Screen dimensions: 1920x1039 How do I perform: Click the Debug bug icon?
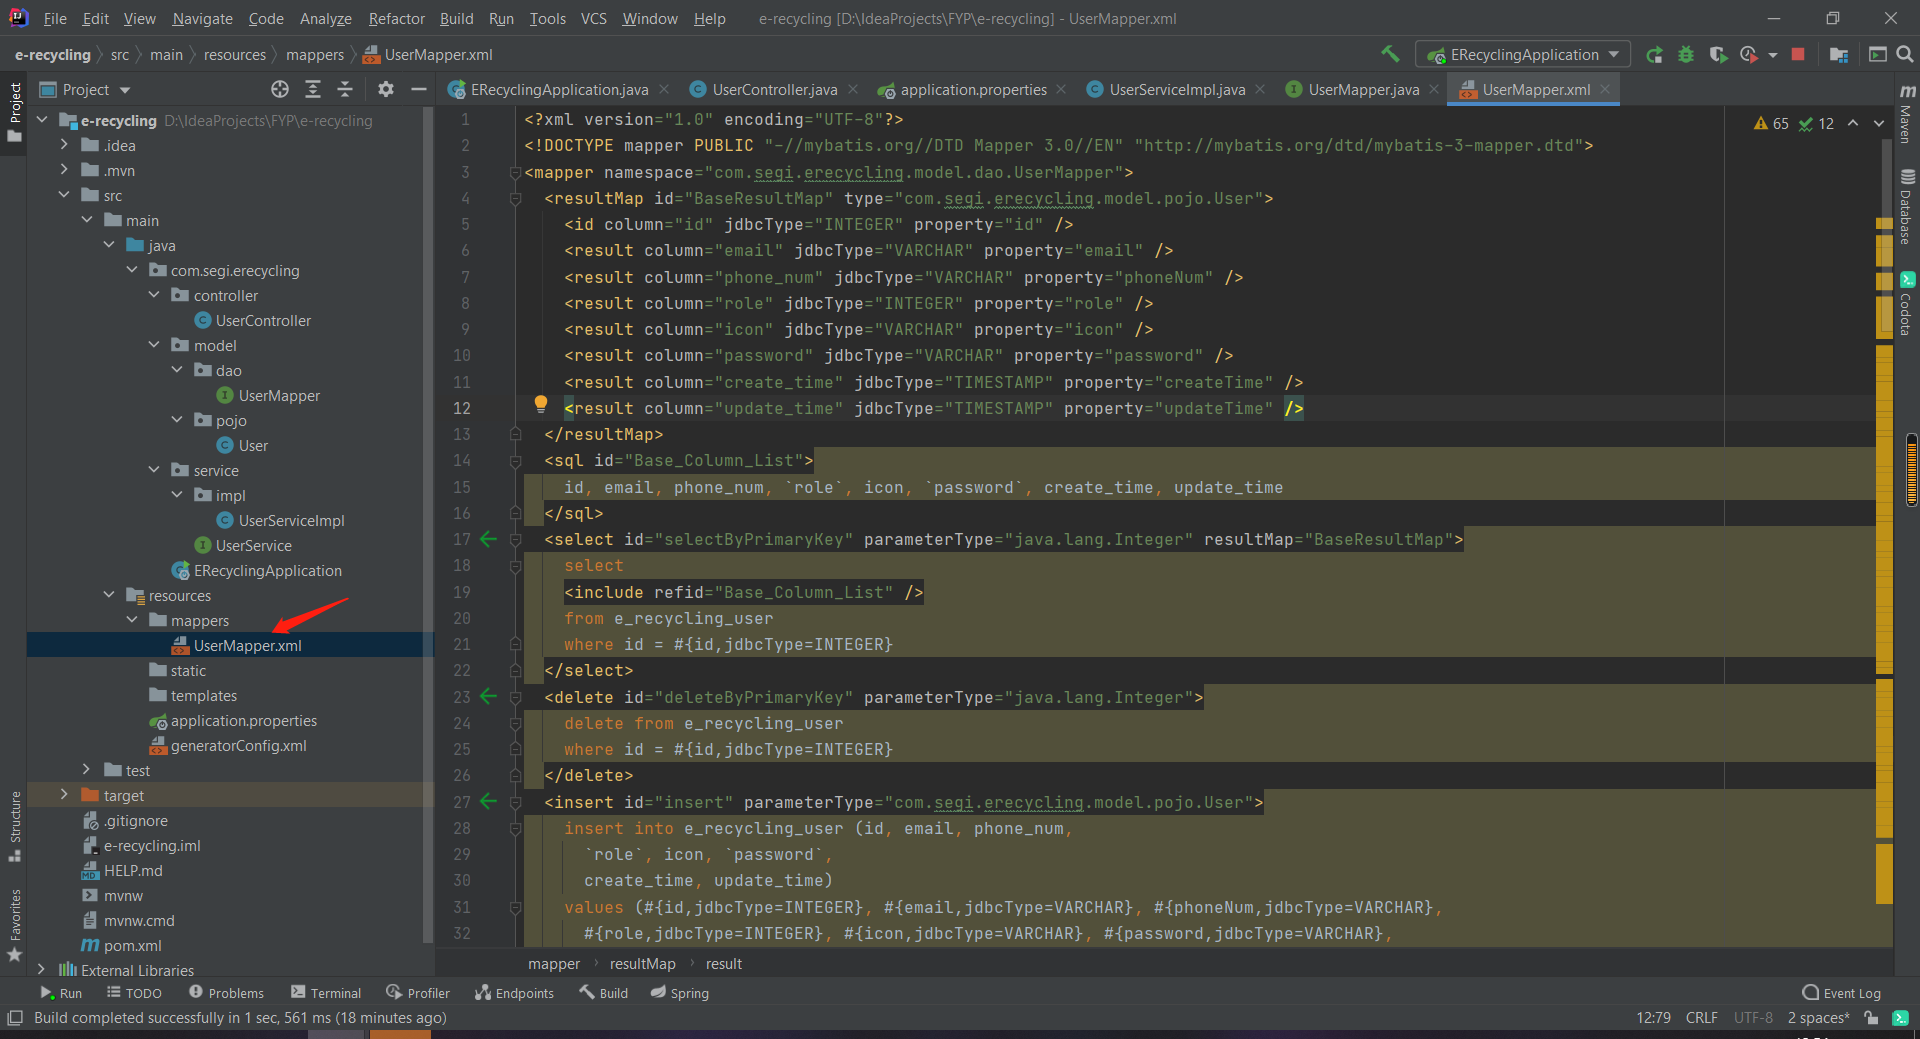(1686, 55)
